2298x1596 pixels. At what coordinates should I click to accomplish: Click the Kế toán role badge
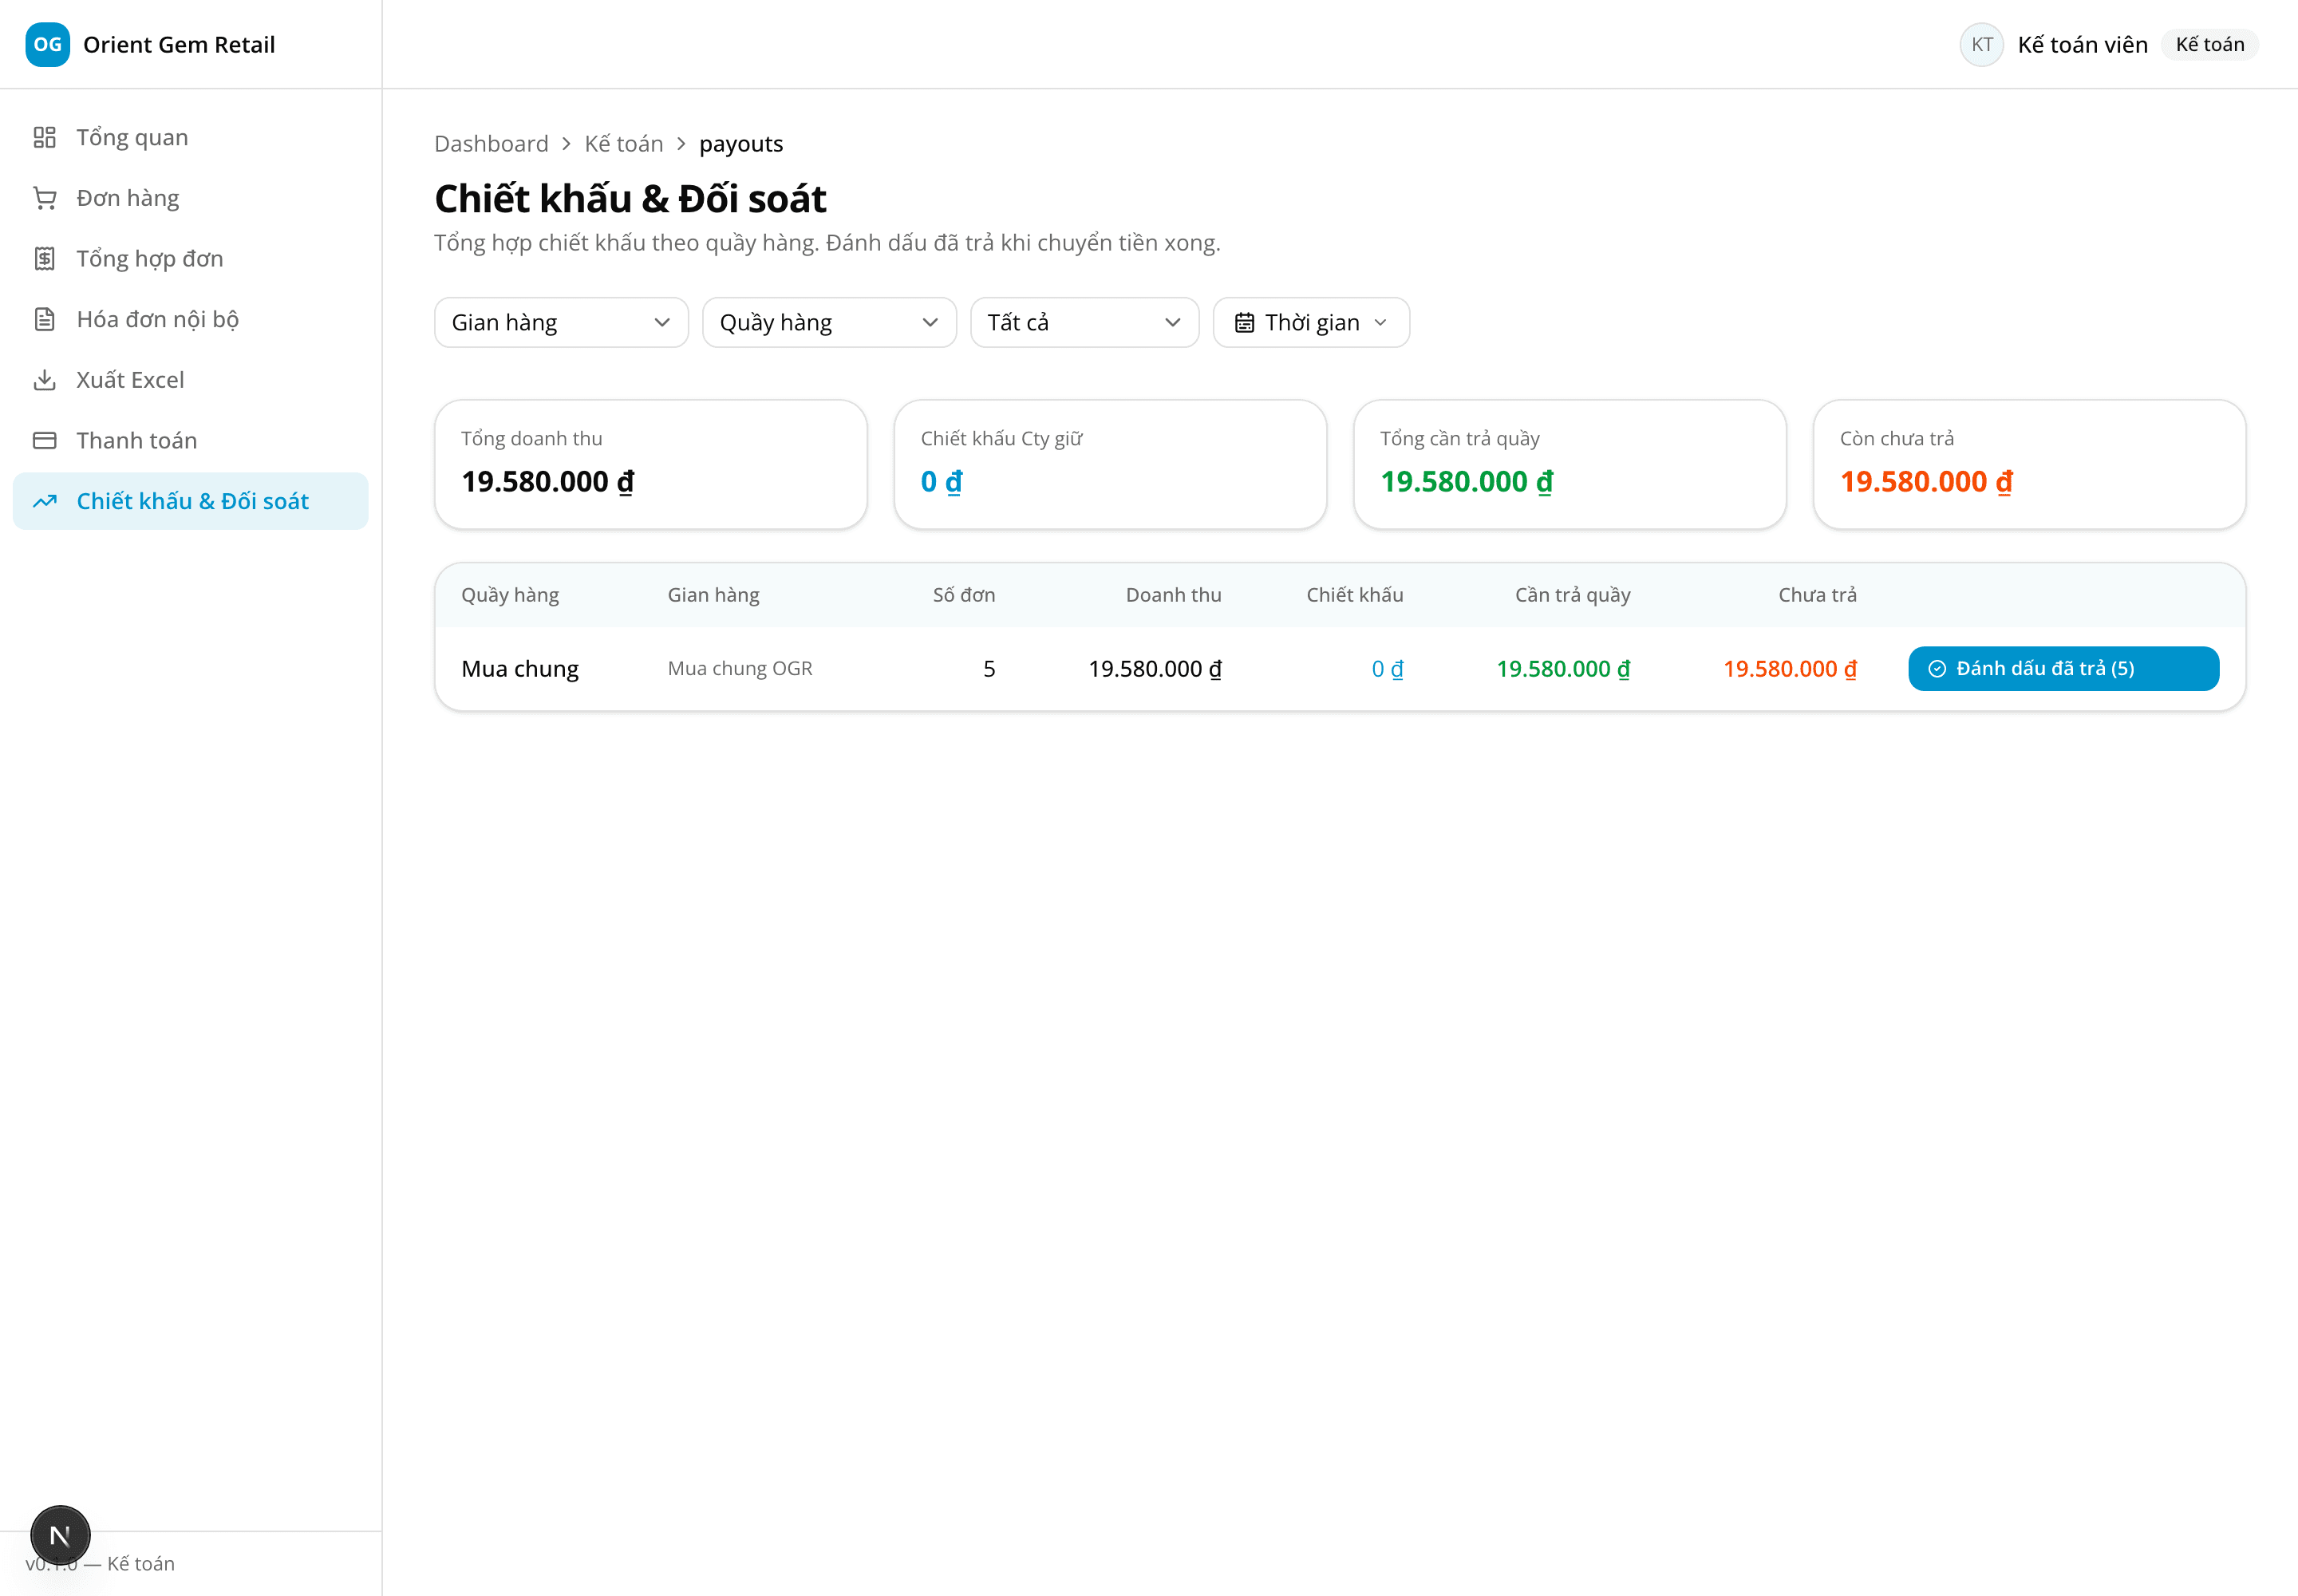[2210, 45]
